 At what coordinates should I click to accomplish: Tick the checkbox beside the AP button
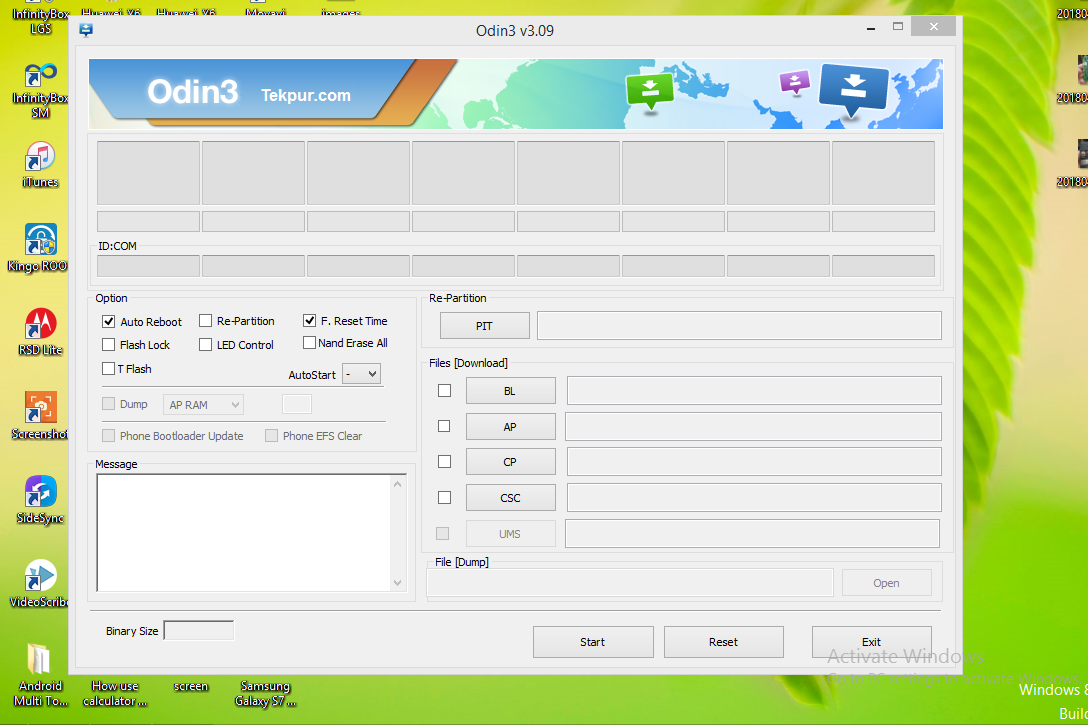point(444,426)
